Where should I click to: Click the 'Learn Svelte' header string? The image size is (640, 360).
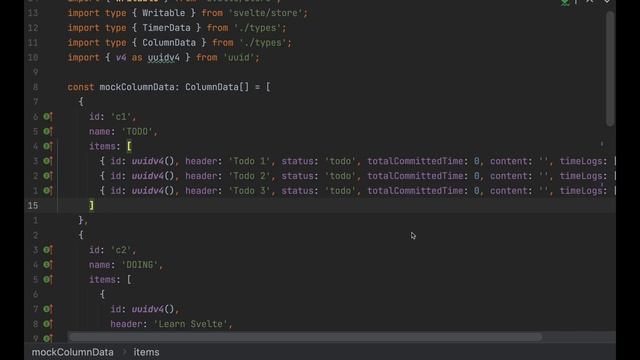pyautogui.click(x=190, y=324)
